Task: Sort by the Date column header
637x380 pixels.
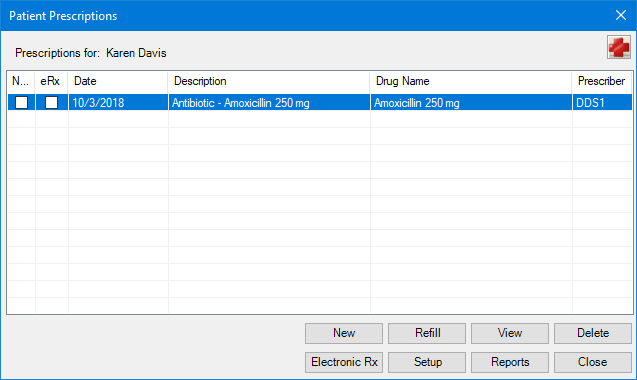Action: (118, 81)
